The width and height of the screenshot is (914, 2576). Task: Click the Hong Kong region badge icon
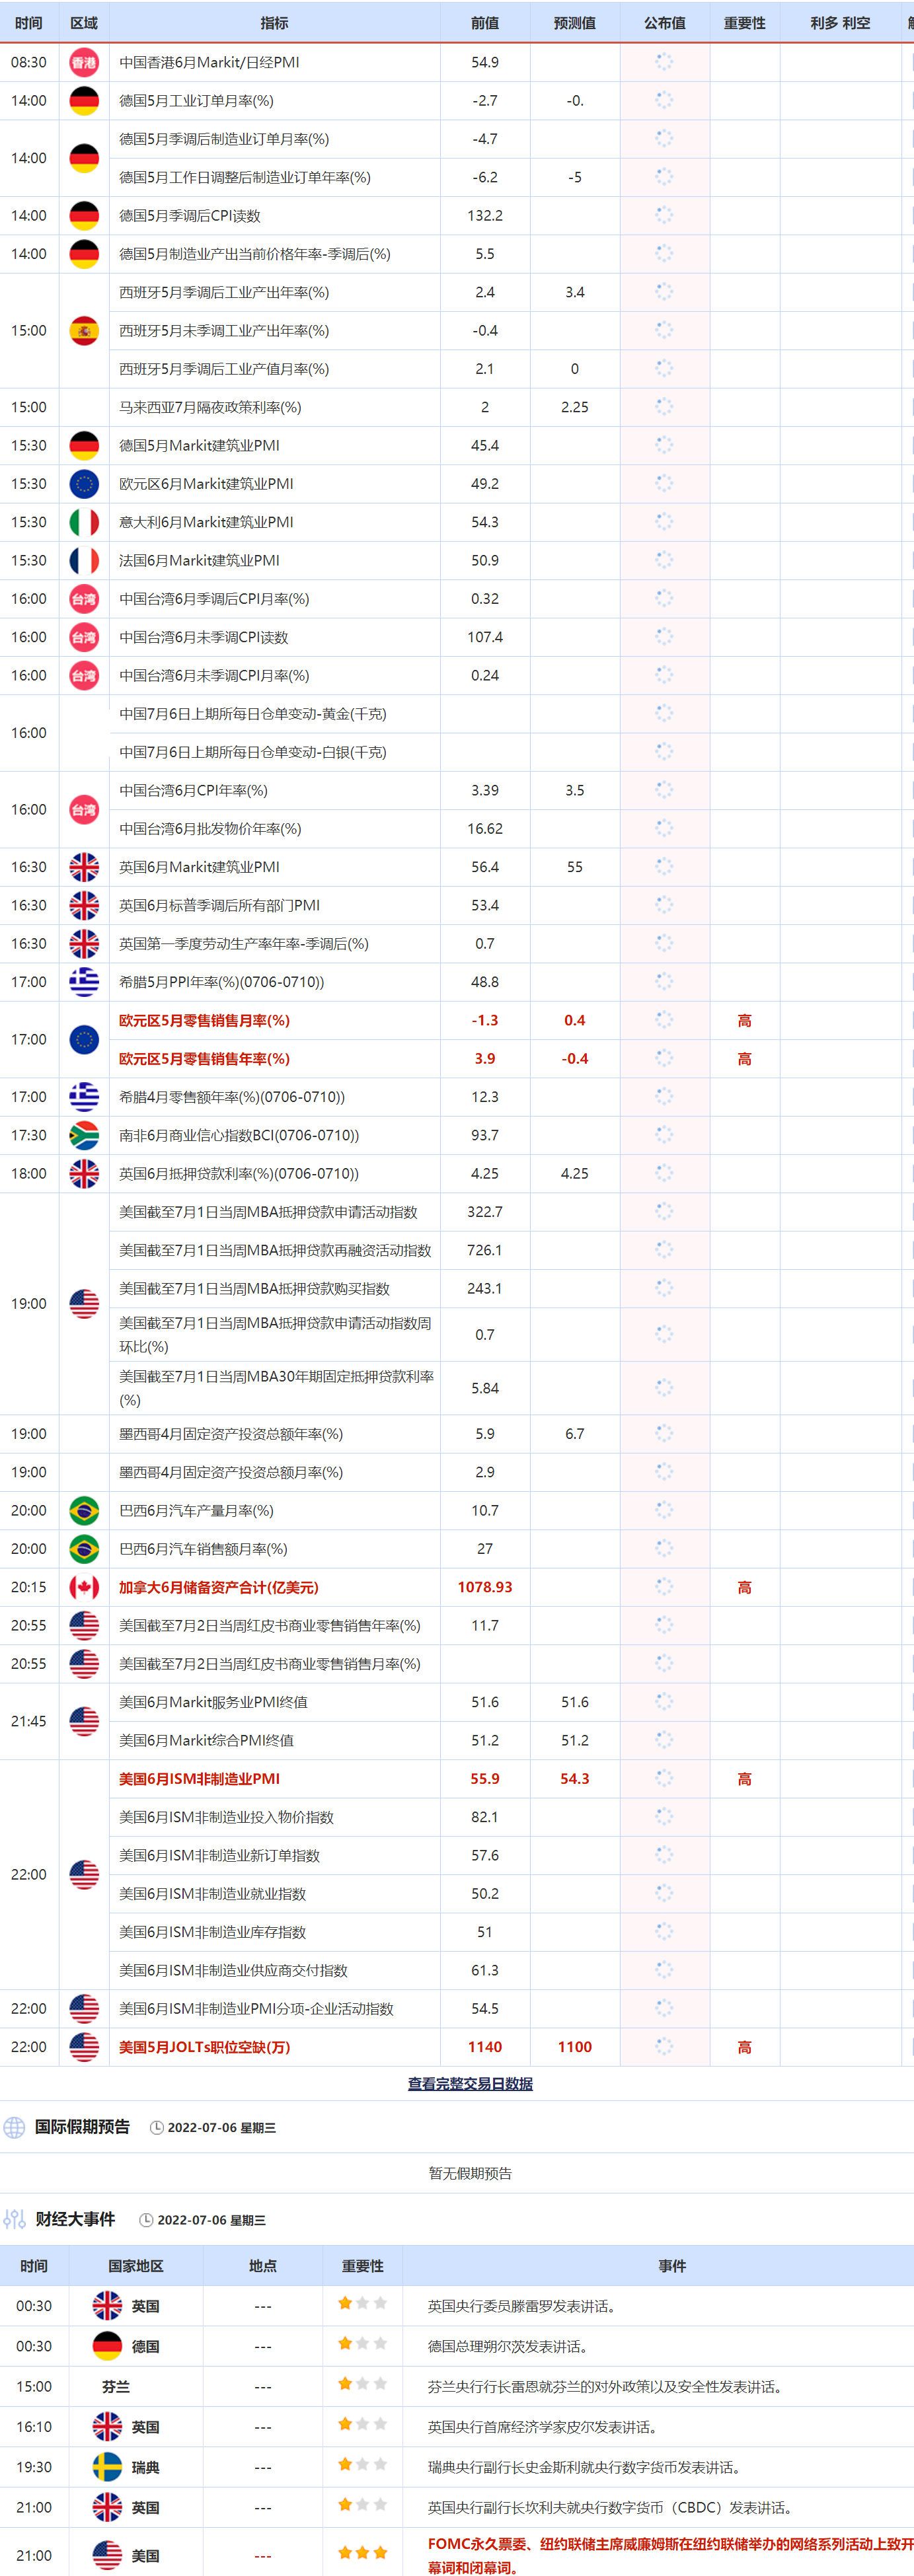[x=84, y=62]
